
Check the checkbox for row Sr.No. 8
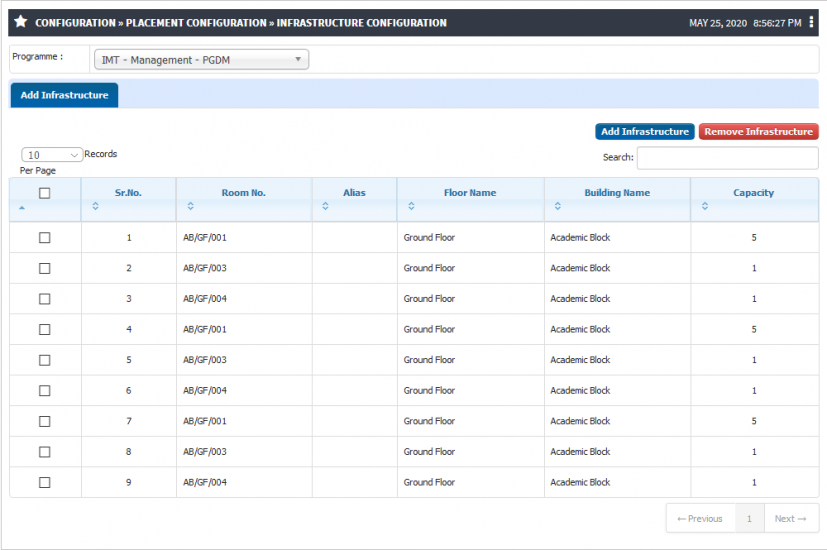pyautogui.click(x=45, y=452)
